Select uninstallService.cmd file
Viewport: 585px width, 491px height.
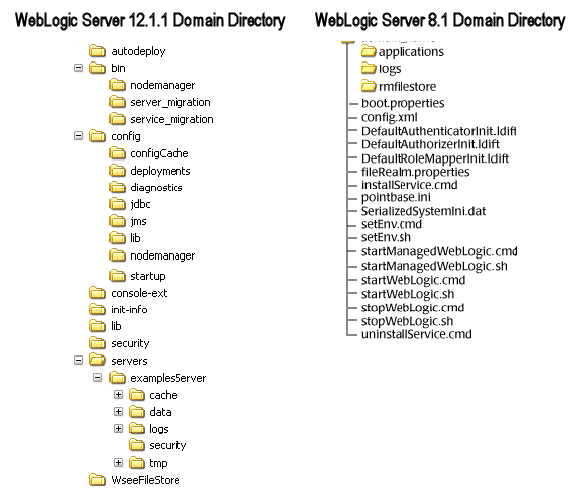[x=416, y=334]
